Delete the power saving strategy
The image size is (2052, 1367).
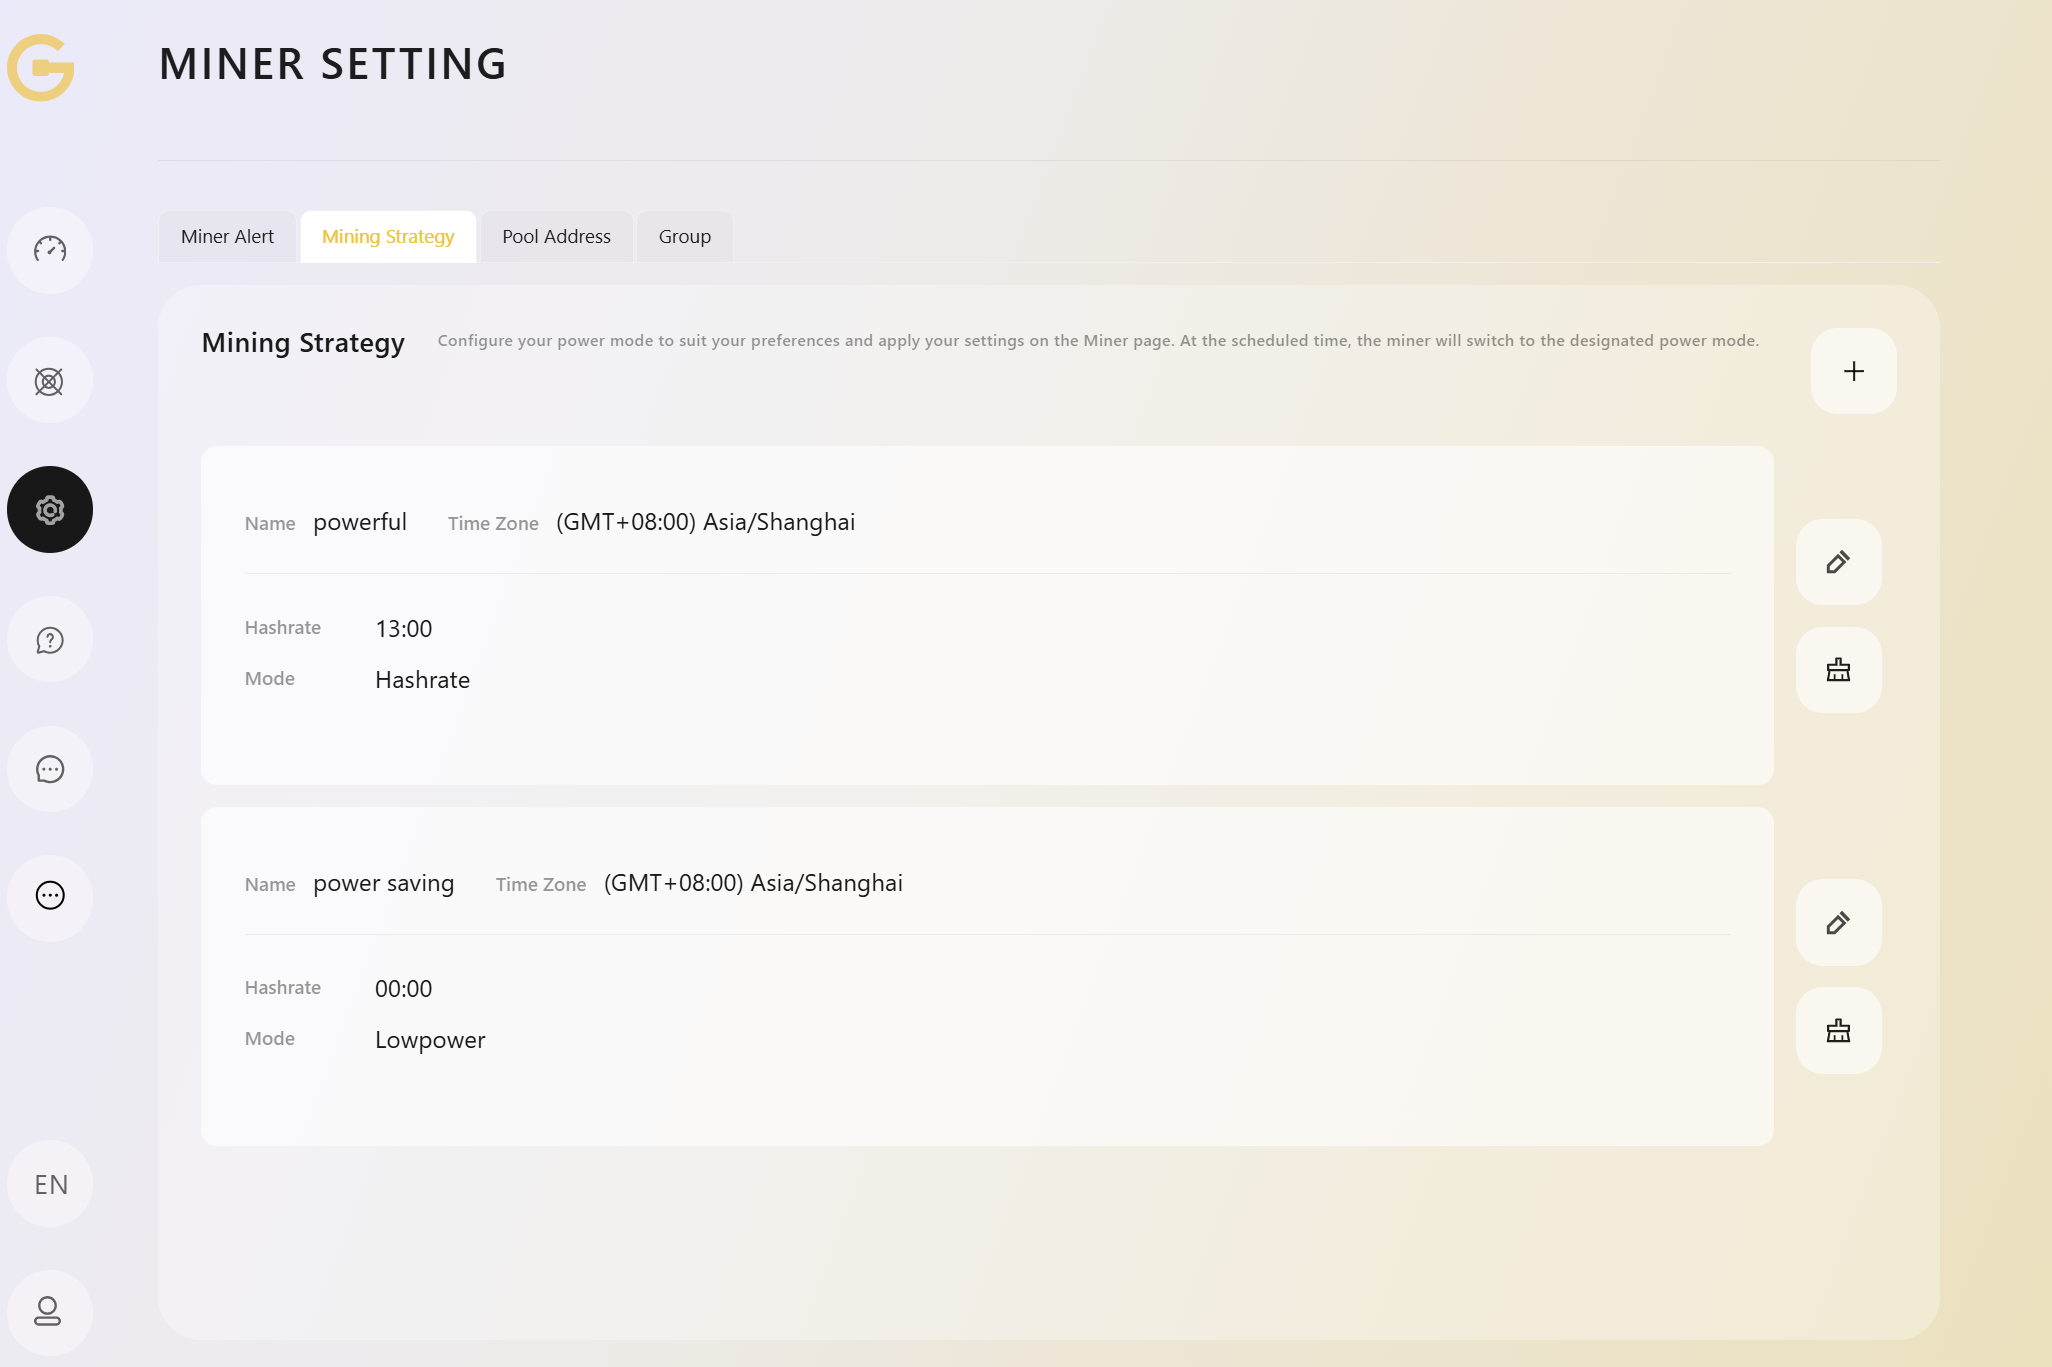pyautogui.click(x=1838, y=1031)
